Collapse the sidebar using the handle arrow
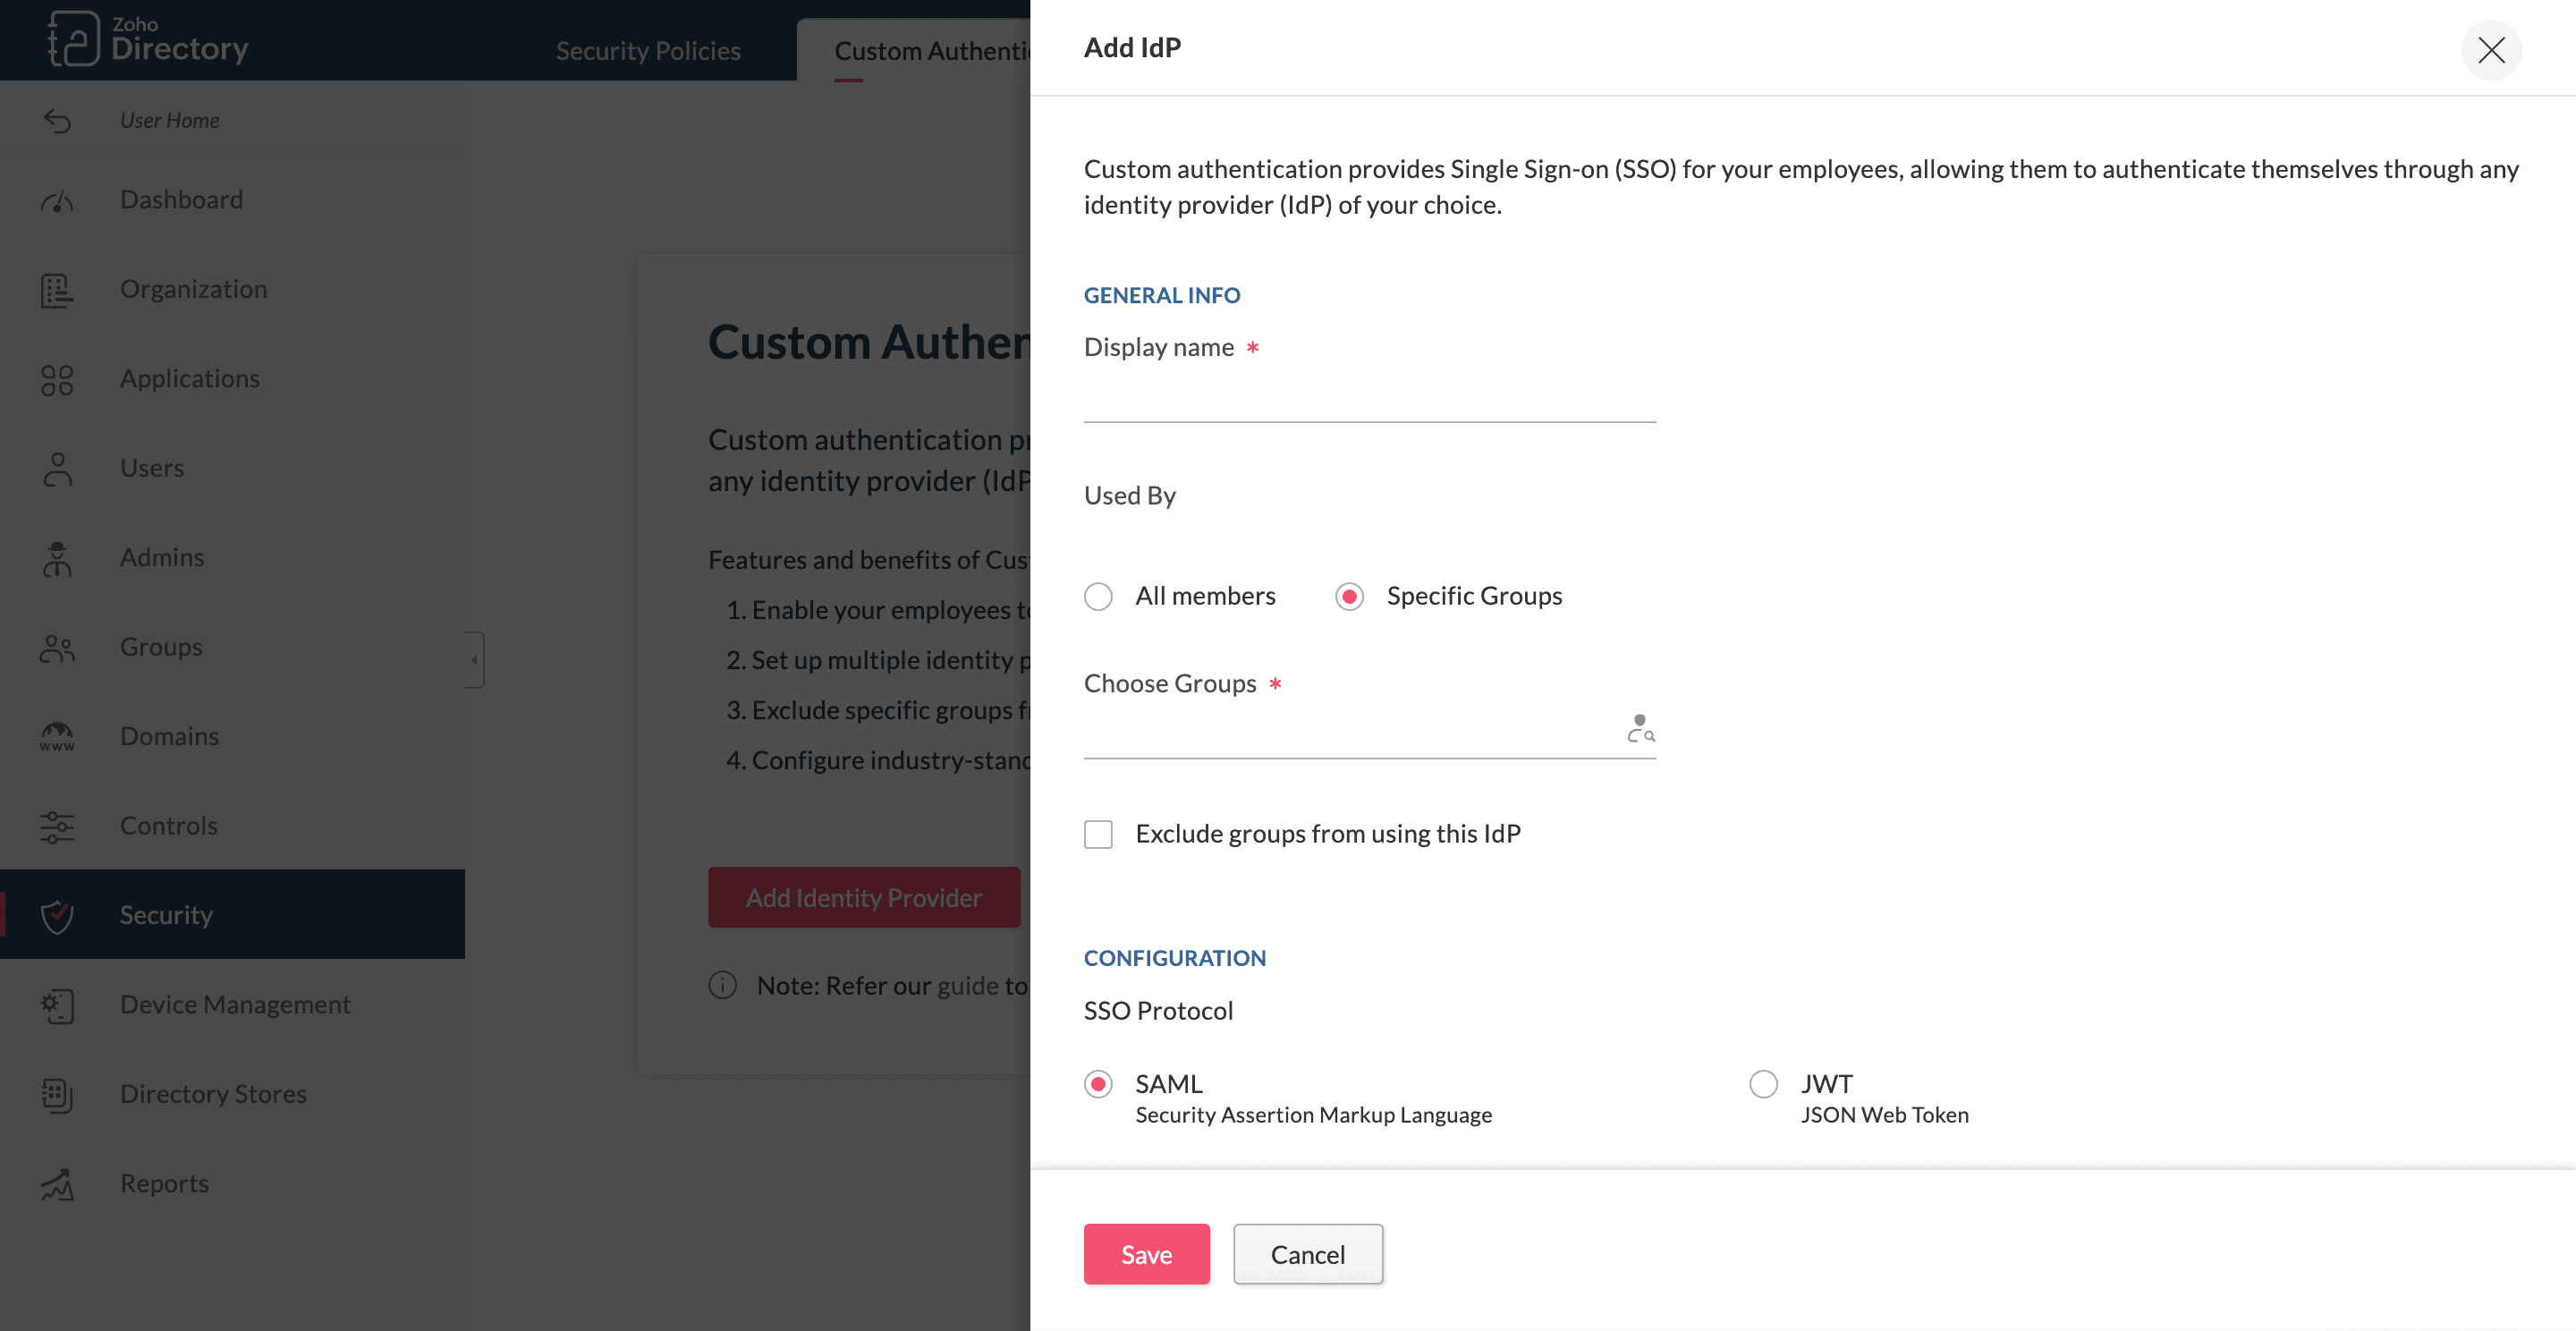This screenshot has height=1331, width=2576. click(474, 660)
